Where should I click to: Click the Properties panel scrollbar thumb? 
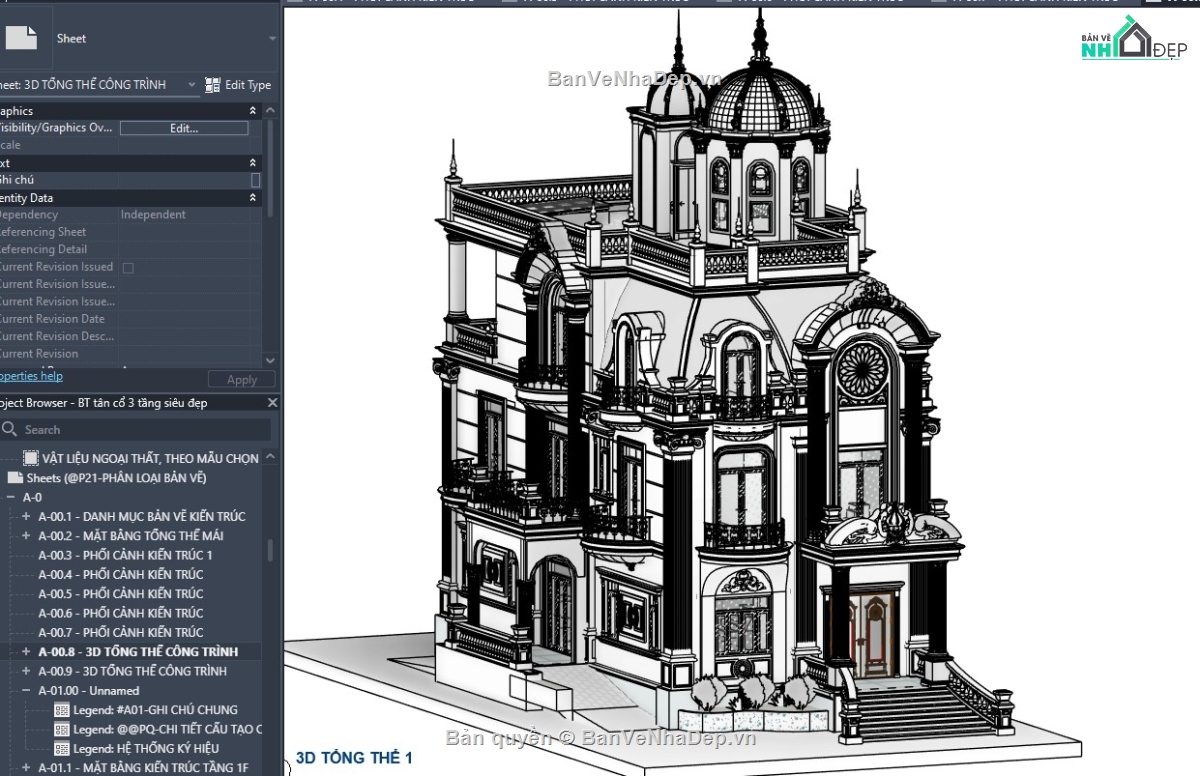tap(270, 167)
